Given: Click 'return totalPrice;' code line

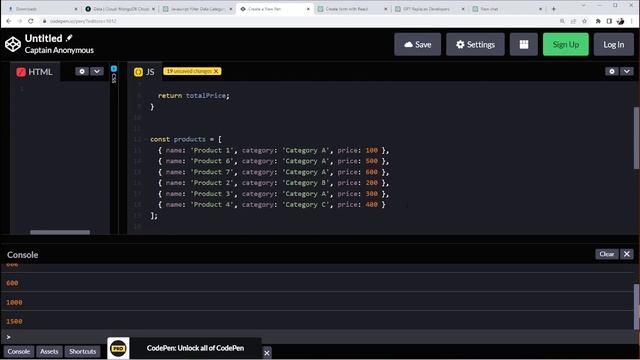Looking at the screenshot, I should pos(193,96).
